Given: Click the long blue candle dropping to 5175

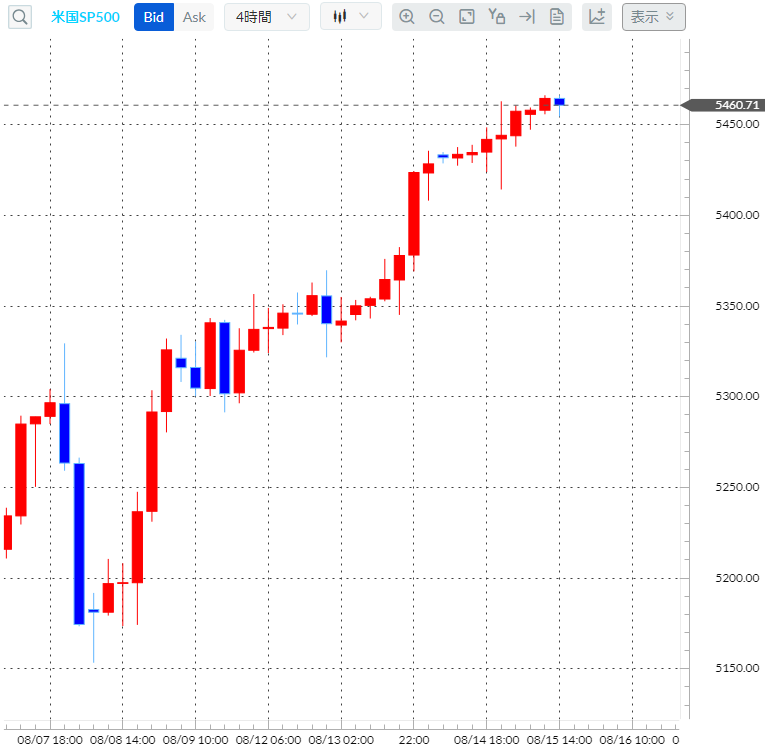Looking at the screenshot, I should point(79,544).
